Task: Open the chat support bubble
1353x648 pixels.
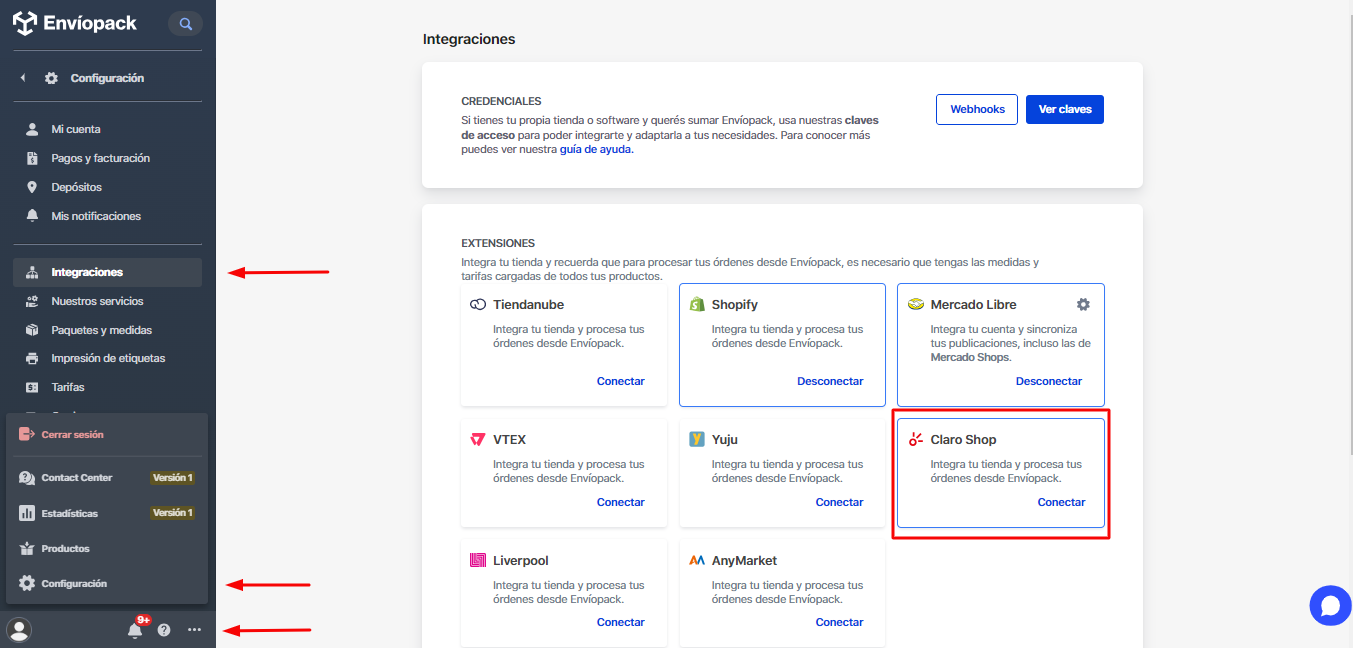Action: (1330, 606)
